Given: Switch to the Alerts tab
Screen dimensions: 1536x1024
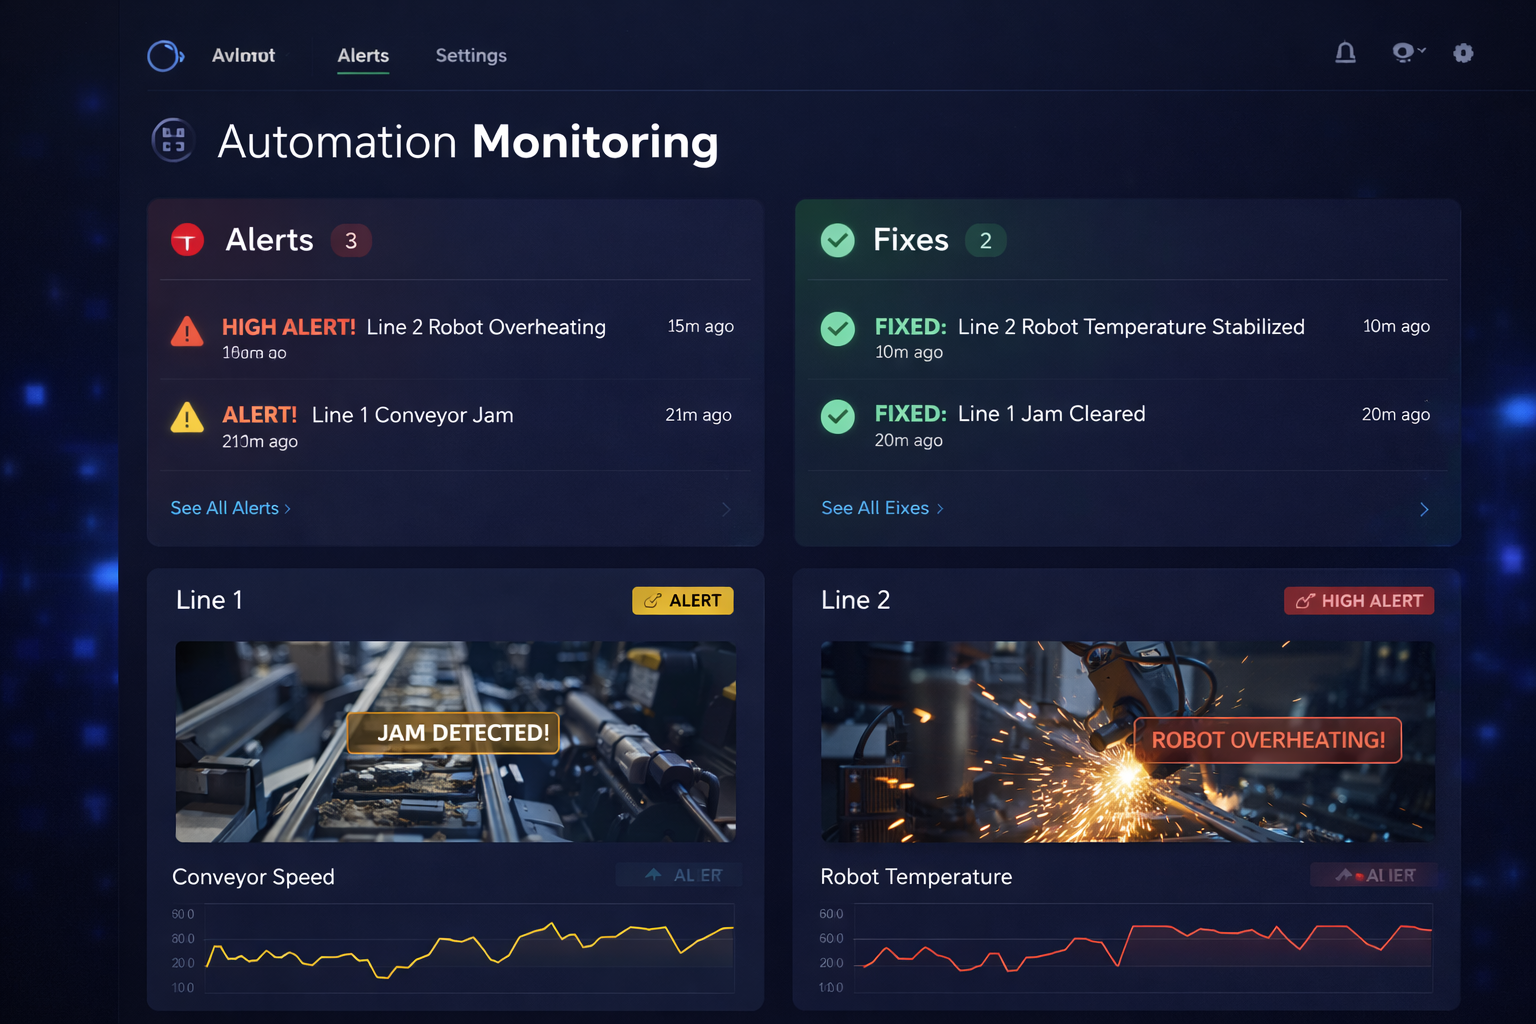Looking at the screenshot, I should (363, 56).
